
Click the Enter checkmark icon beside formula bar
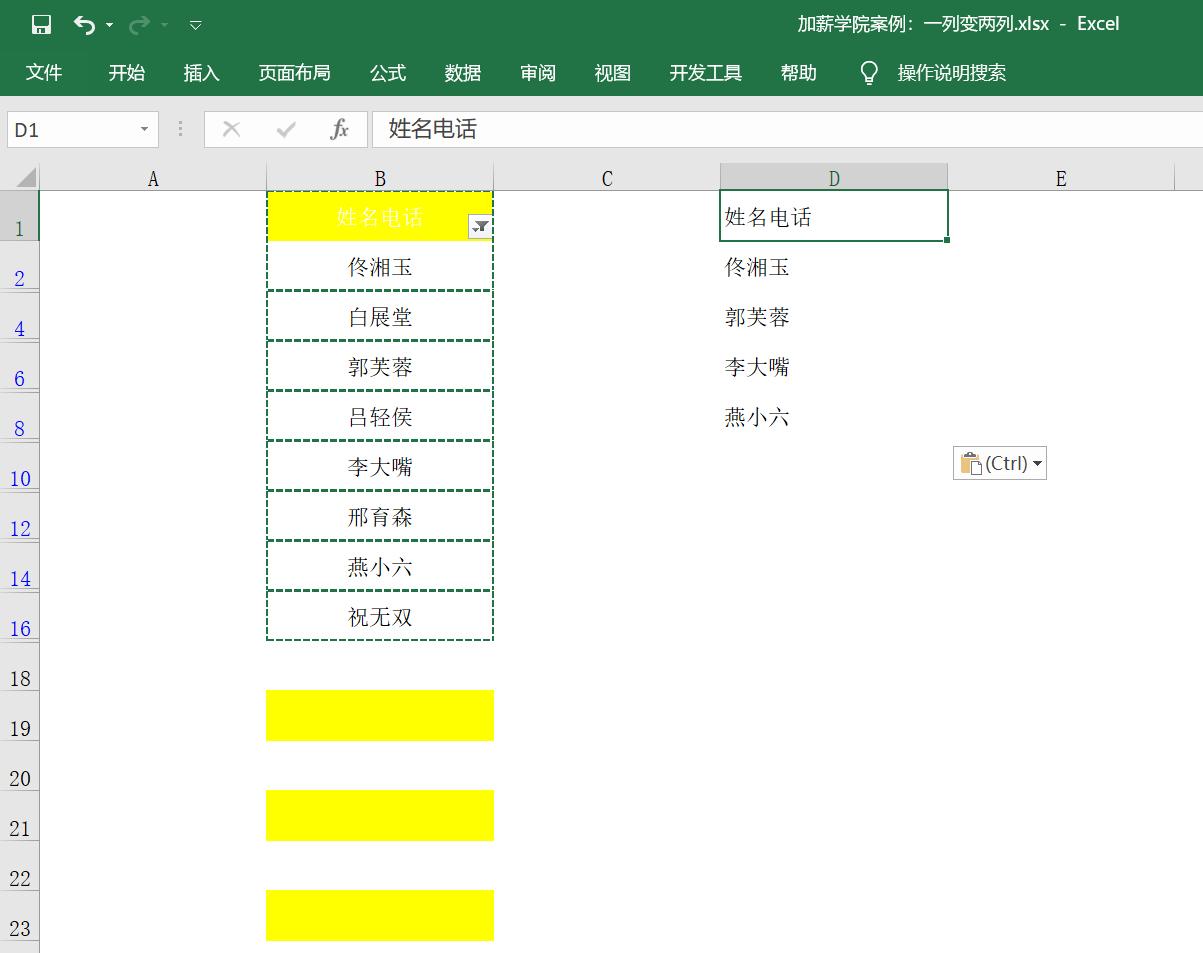pyautogui.click(x=286, y=128)
